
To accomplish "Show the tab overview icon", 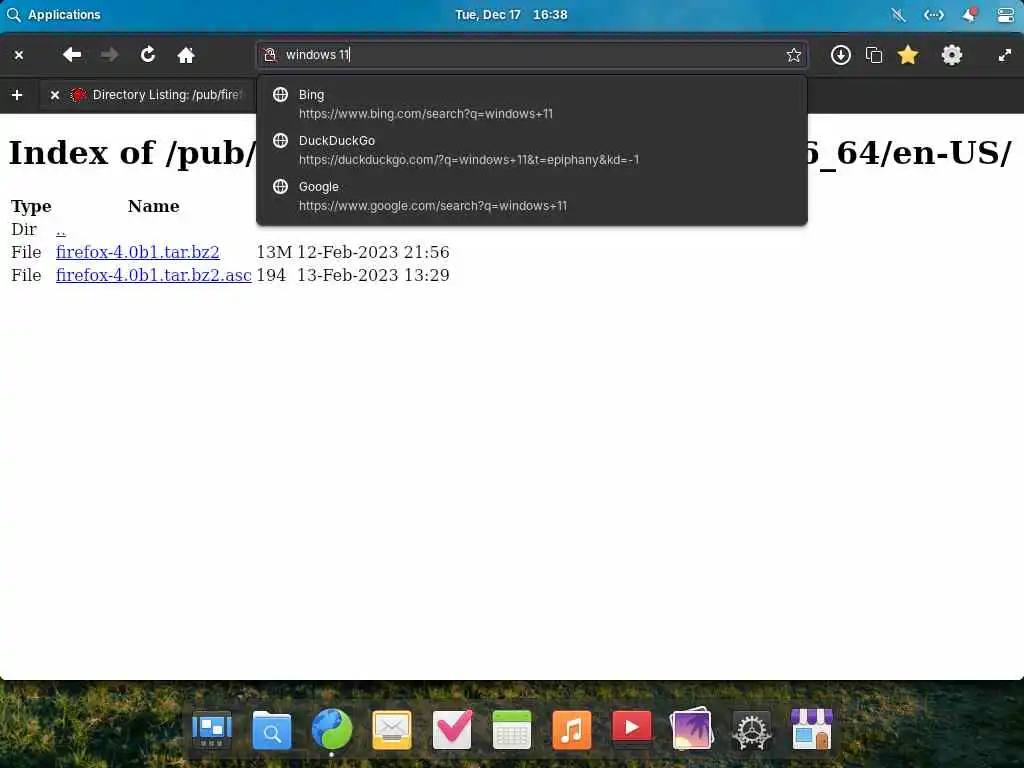I will click(x=874, y=55).
